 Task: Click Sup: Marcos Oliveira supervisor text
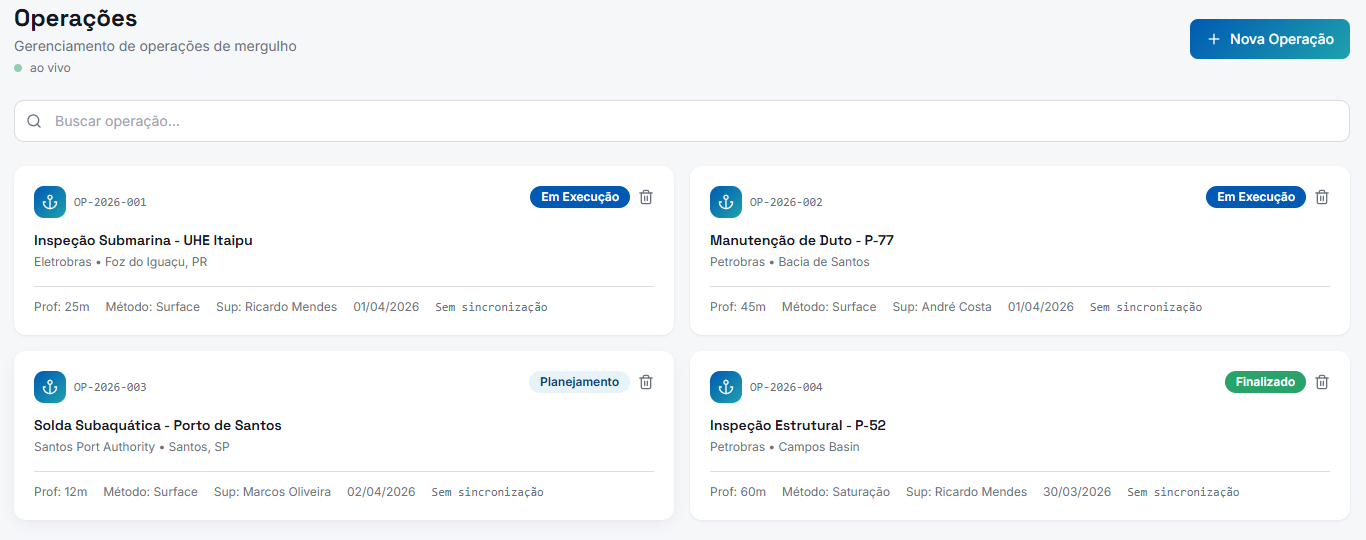point(272,492)
